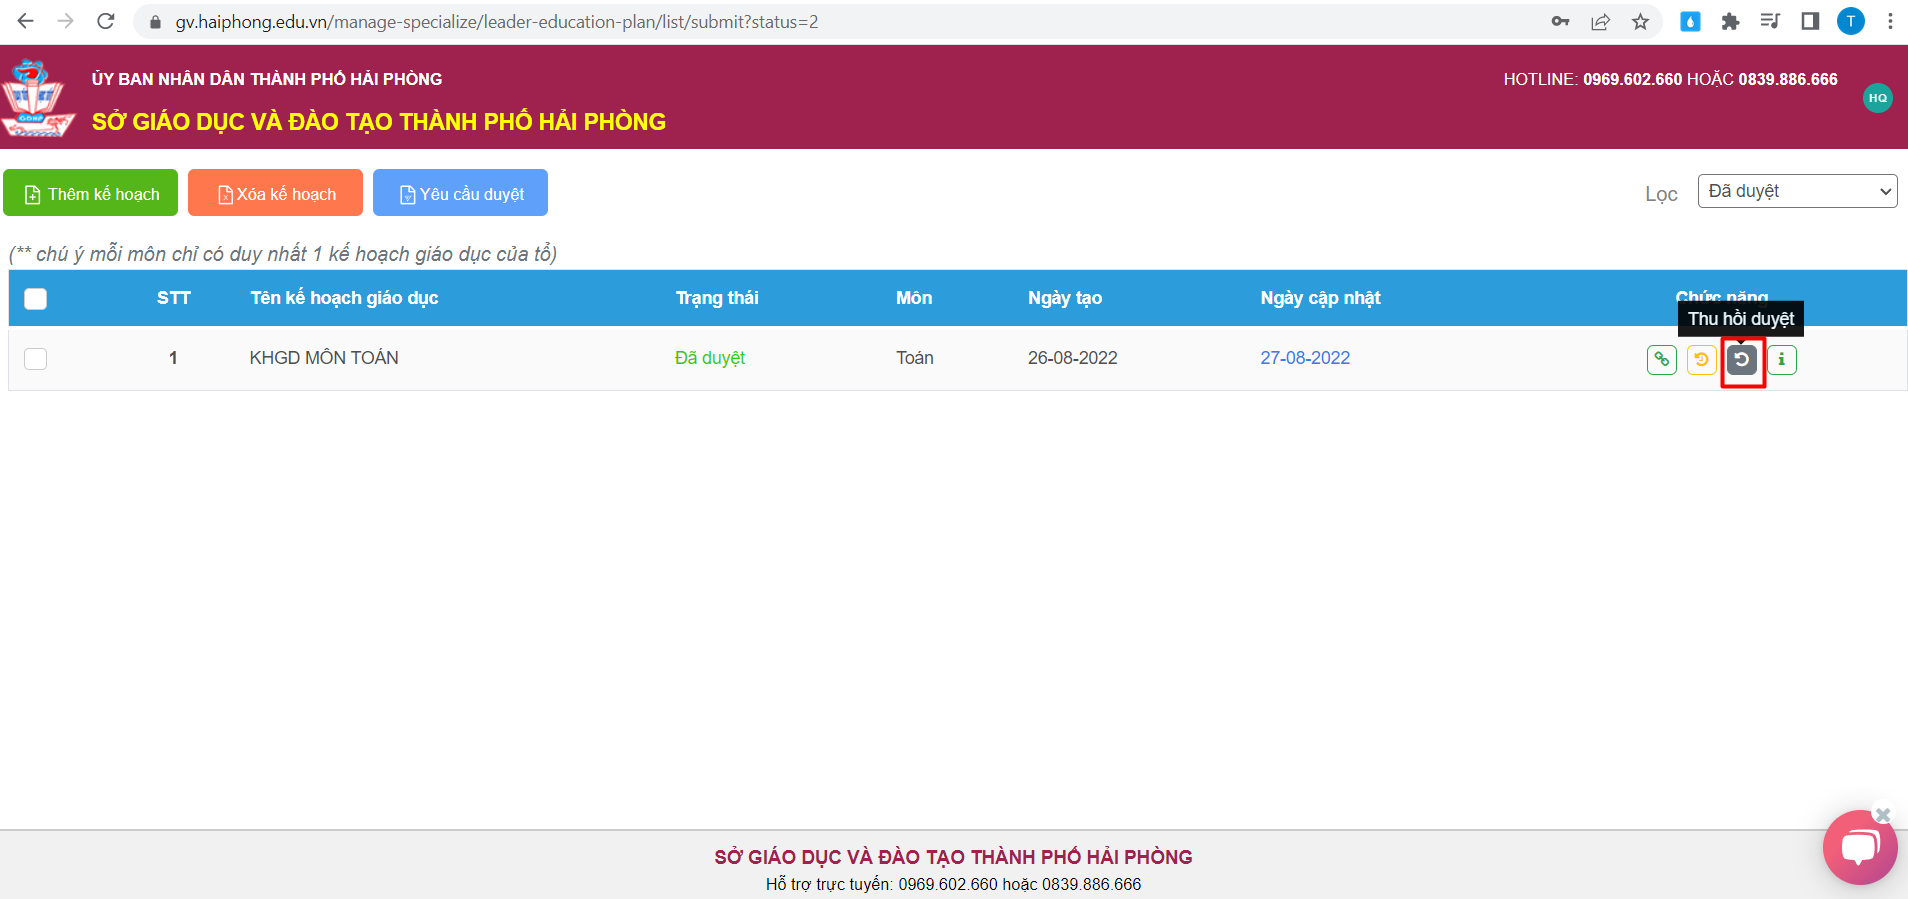The image size is (1908, 899).
Task: Close the chat bubble with small X
Action: click(1883, 815)
